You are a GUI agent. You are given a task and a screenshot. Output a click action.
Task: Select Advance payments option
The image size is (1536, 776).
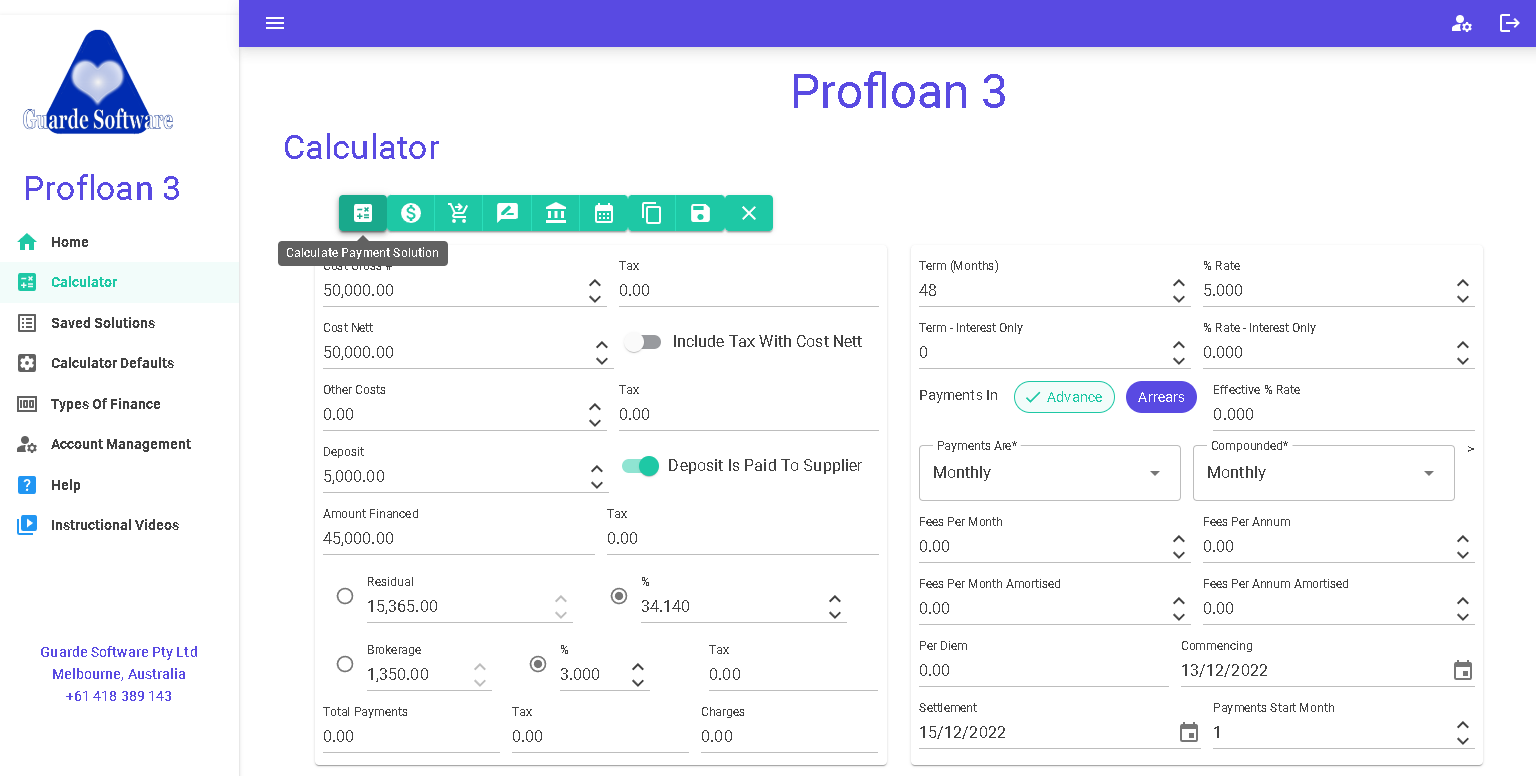(1064, 397)
